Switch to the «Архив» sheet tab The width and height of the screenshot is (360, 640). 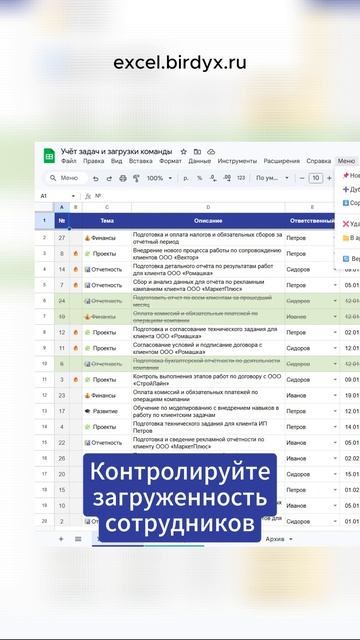[279, 539]
